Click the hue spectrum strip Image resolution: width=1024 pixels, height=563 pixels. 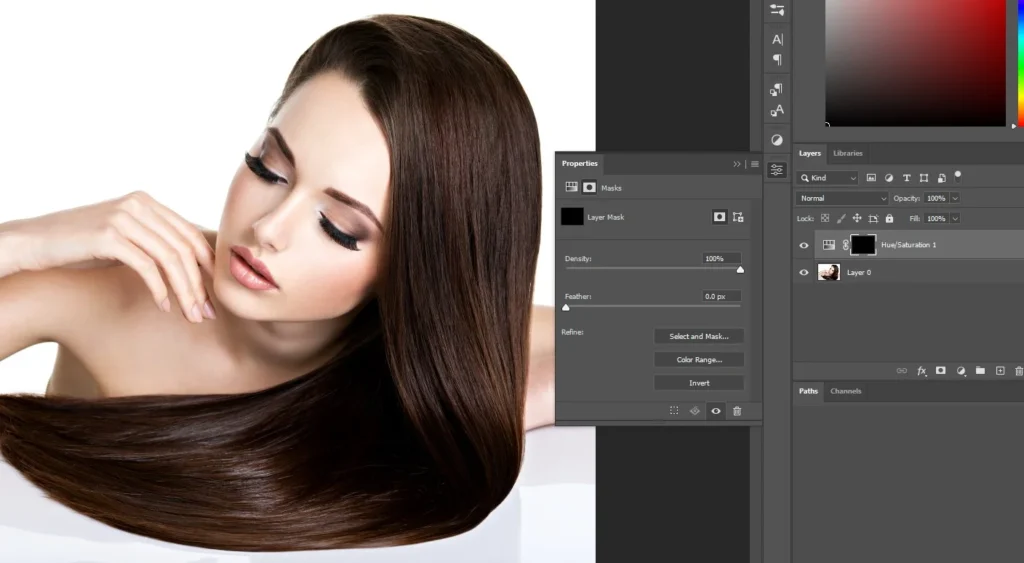[1020, 63]
